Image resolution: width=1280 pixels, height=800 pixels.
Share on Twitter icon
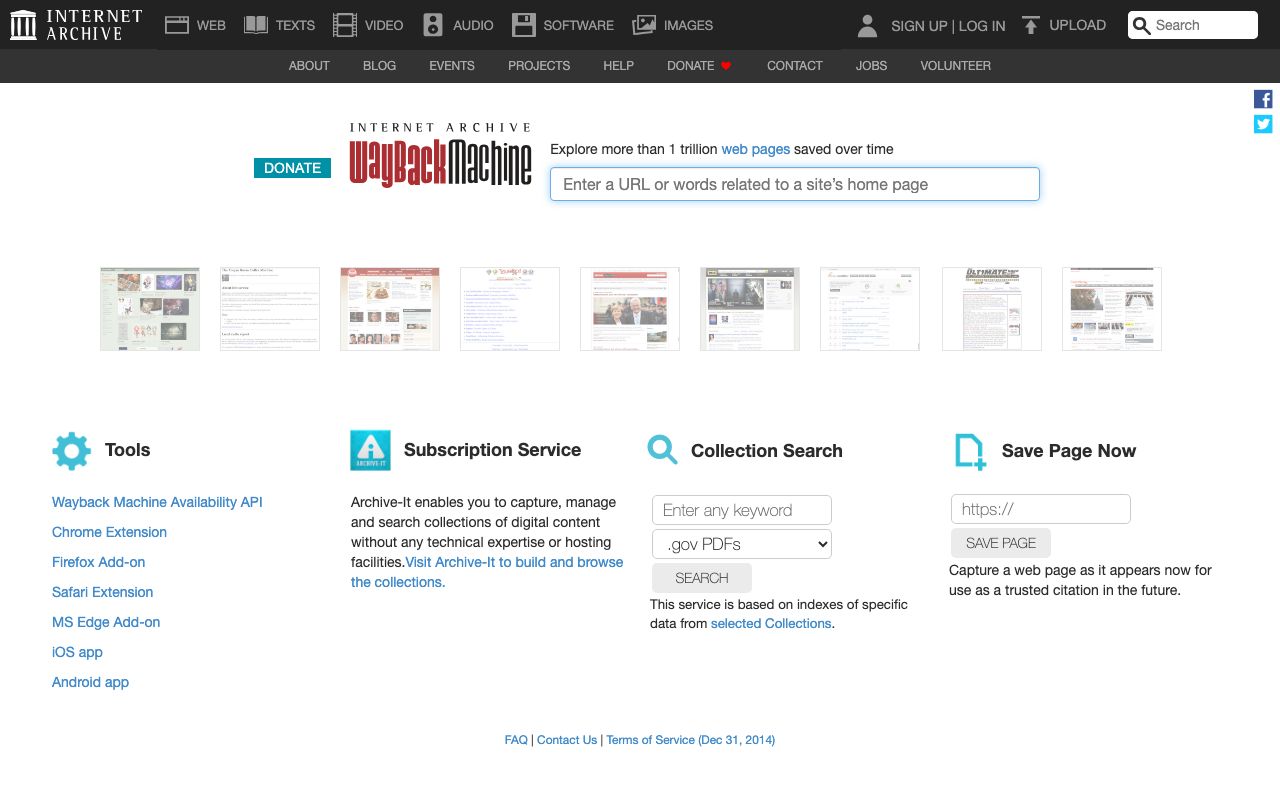tap(1263, 124)
